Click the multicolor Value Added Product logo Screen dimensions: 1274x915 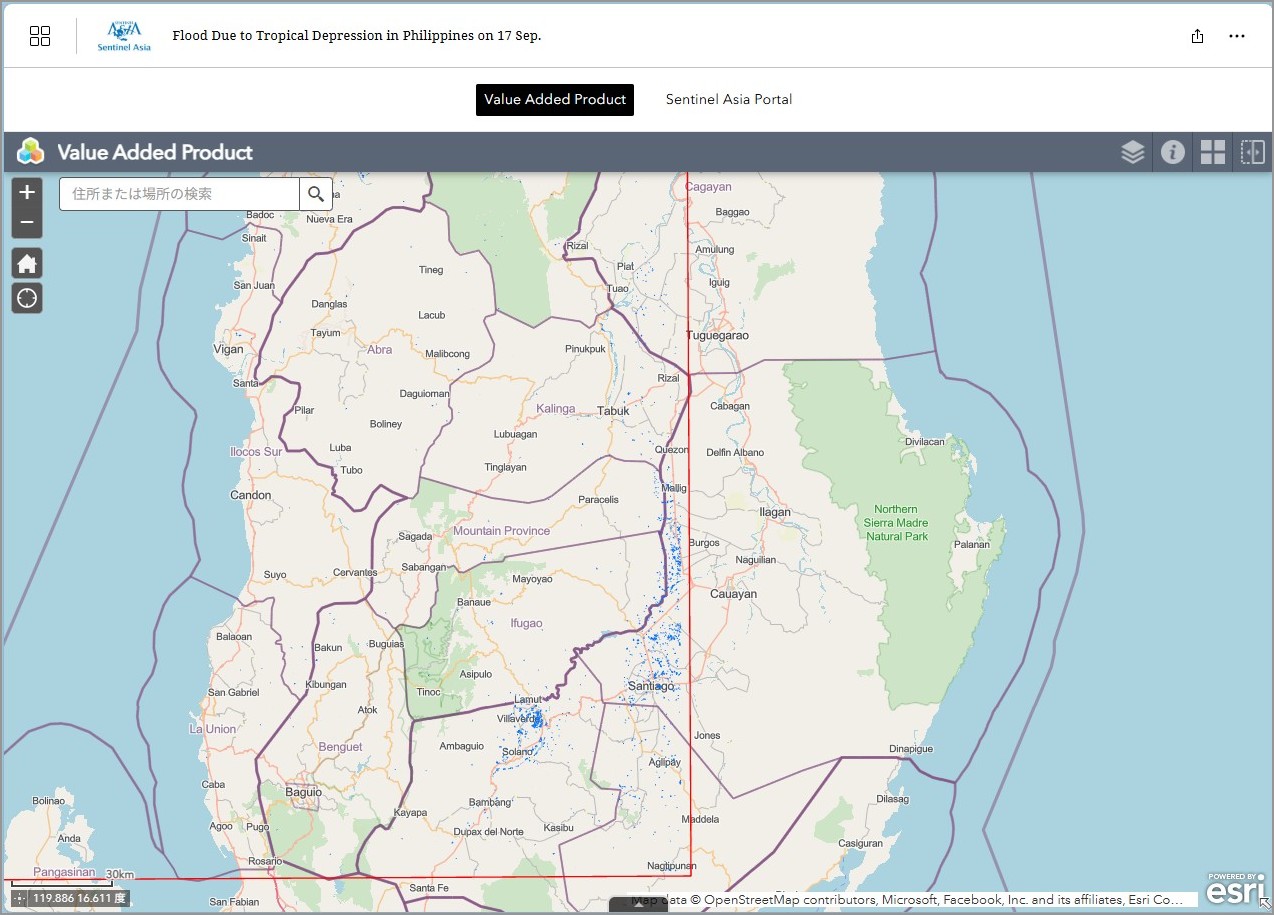pyautogui.click(x=32, y=152)
